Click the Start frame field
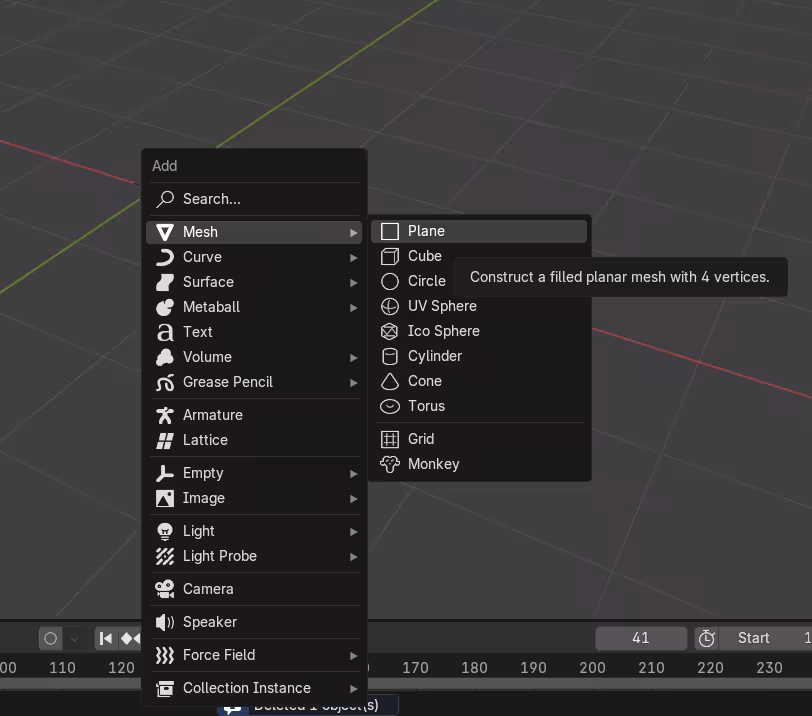Screen dimensions: 812x716 (765, 638)
